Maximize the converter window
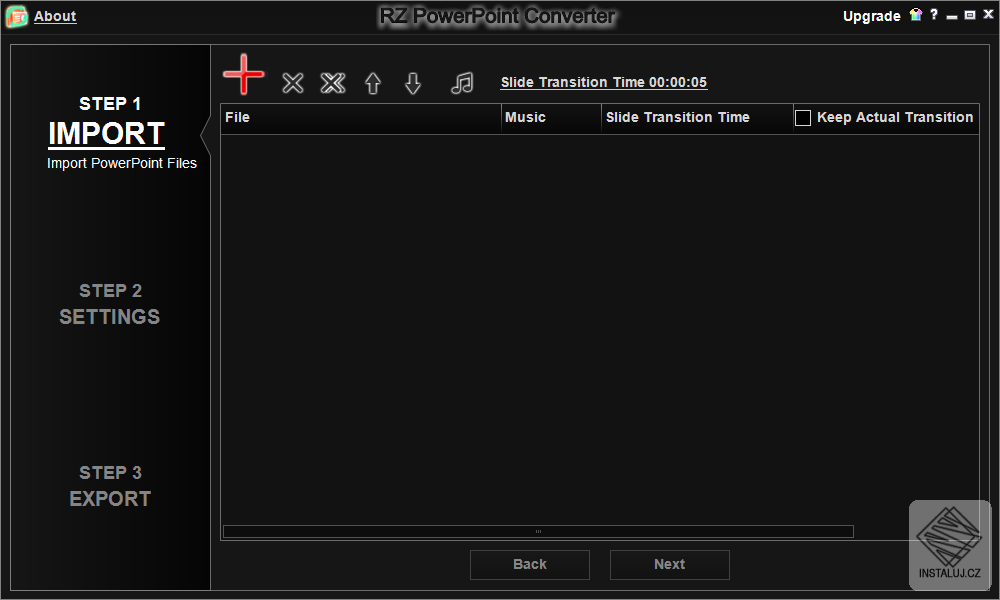1000x600 pixels. pos(970,15)
